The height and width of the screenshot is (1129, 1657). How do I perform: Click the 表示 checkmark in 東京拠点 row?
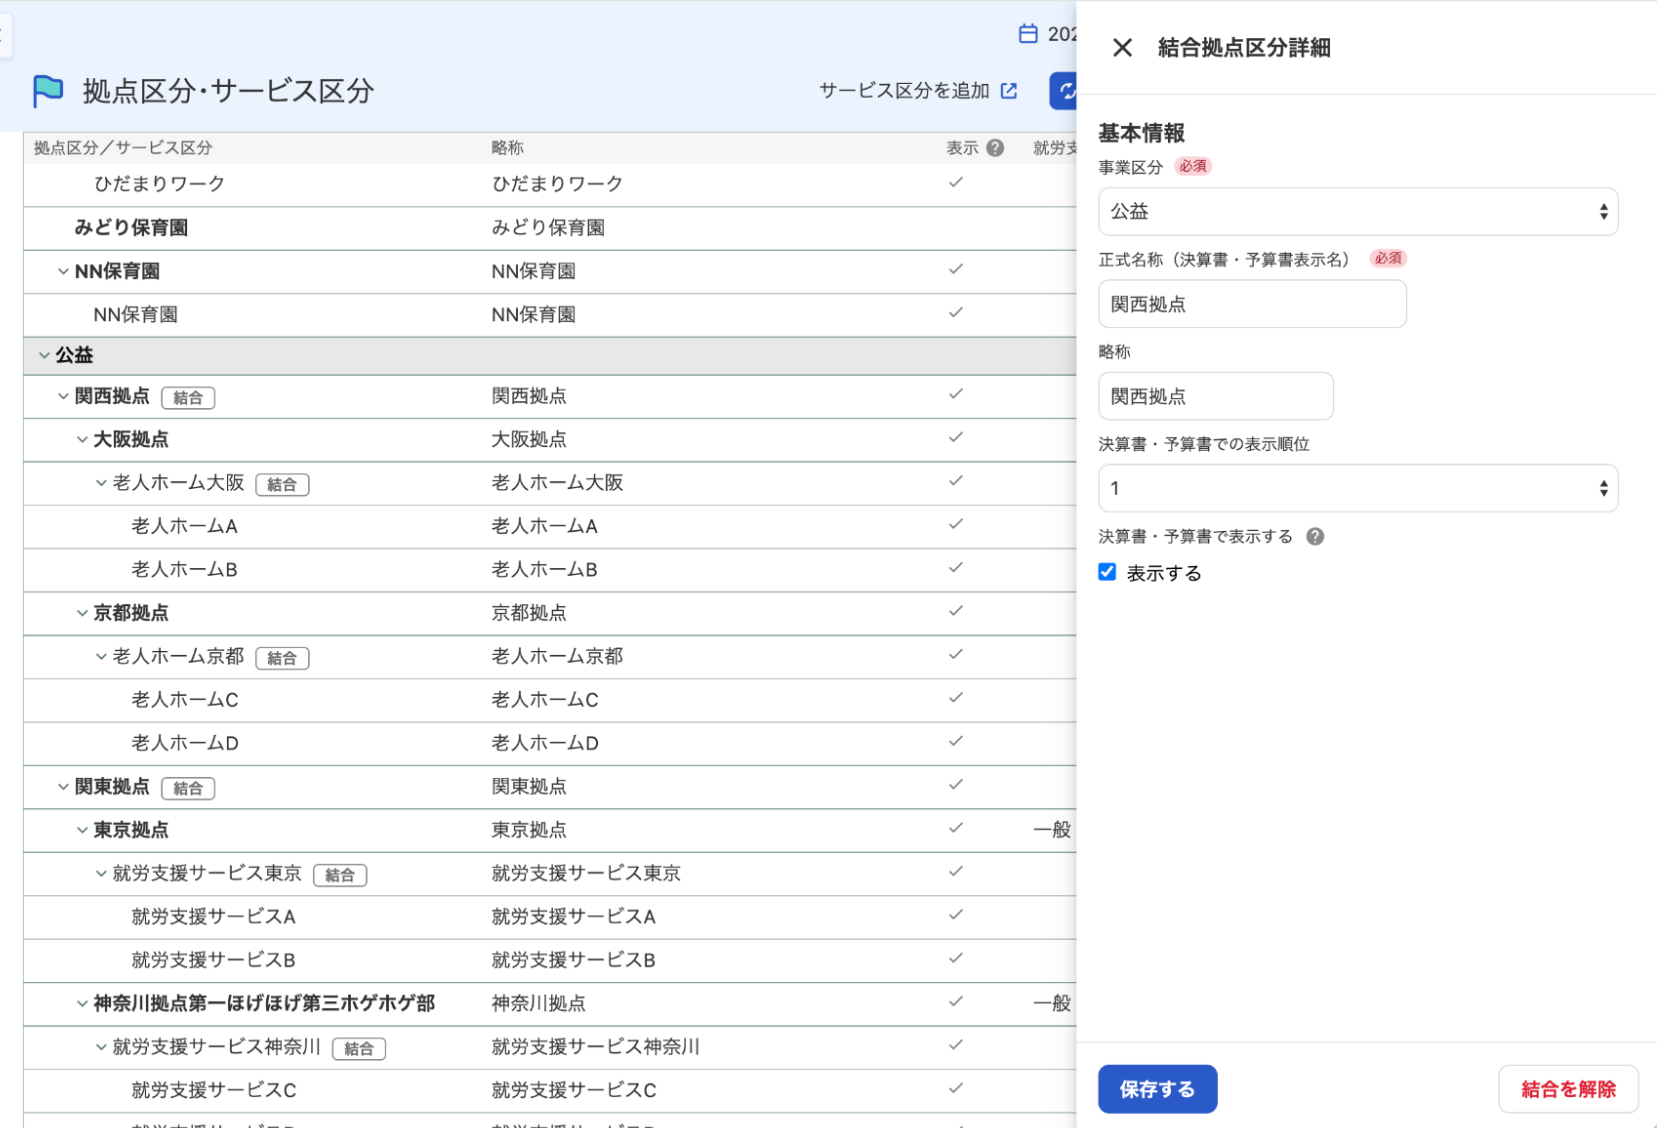coord(956,828)
